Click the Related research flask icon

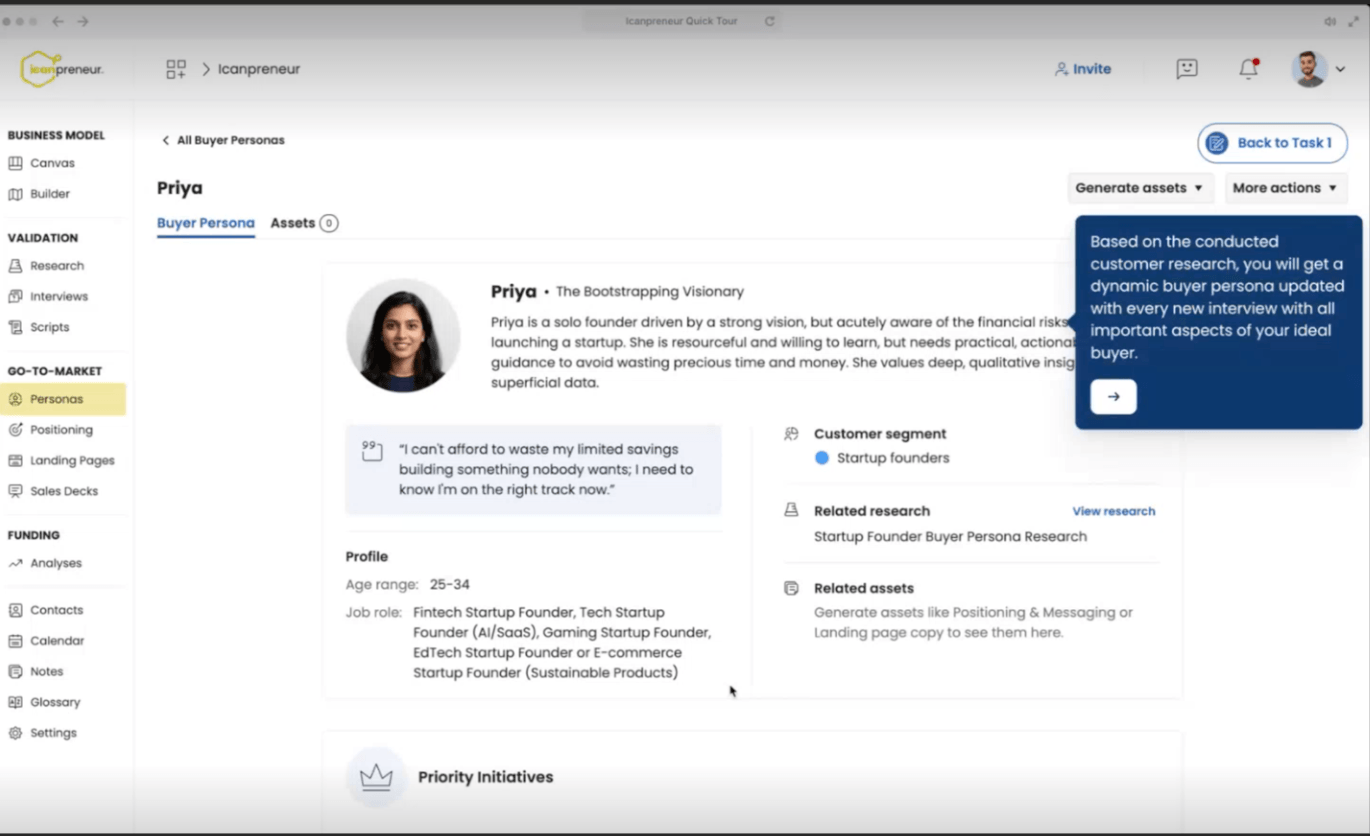coord(791,511)
